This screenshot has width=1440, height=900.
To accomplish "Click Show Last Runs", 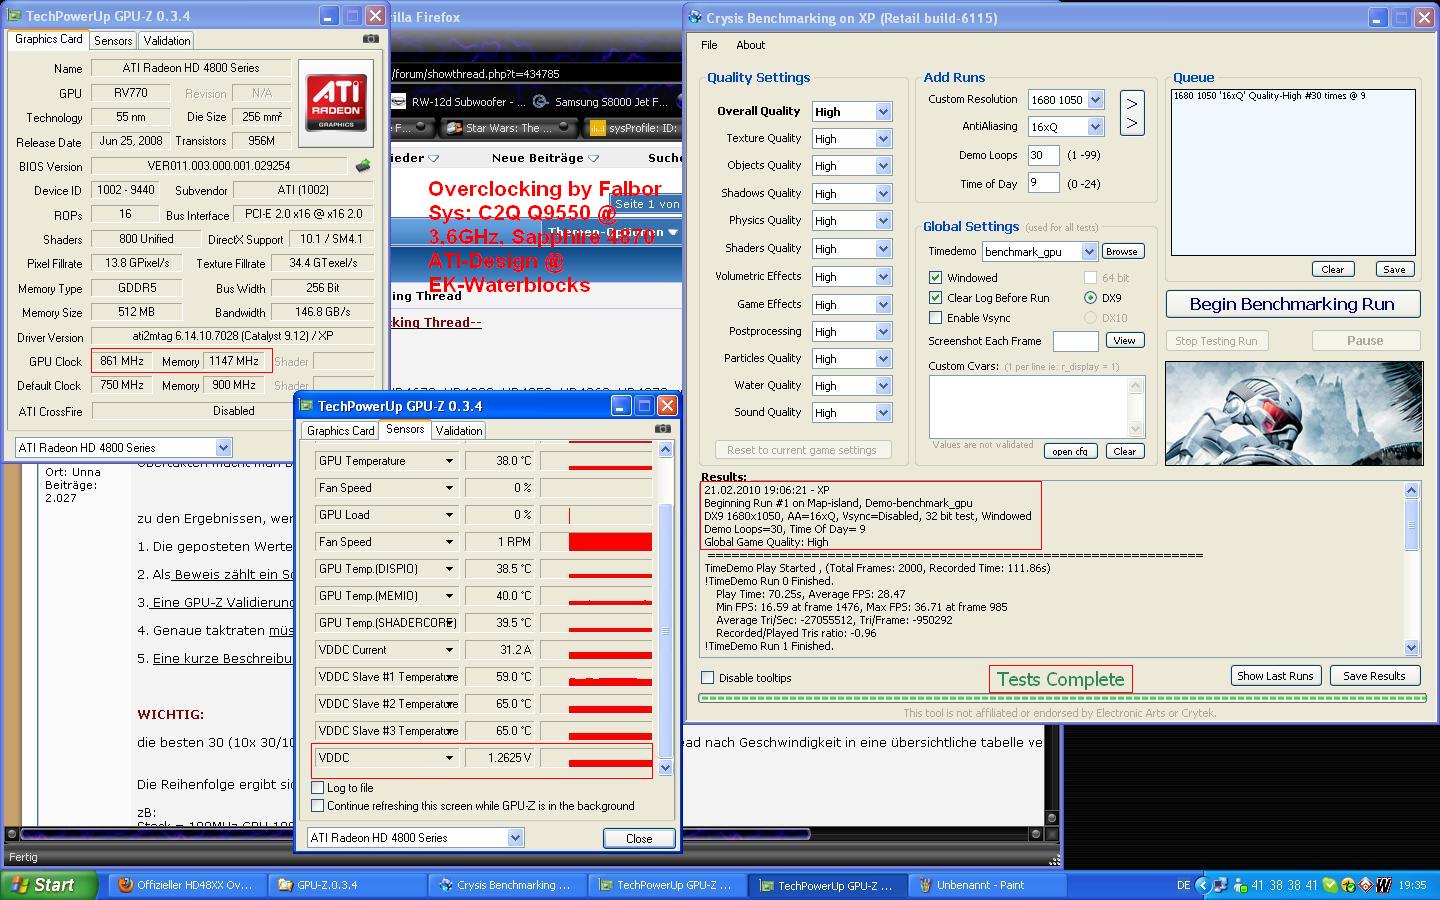I will [x=1275, y=676].
